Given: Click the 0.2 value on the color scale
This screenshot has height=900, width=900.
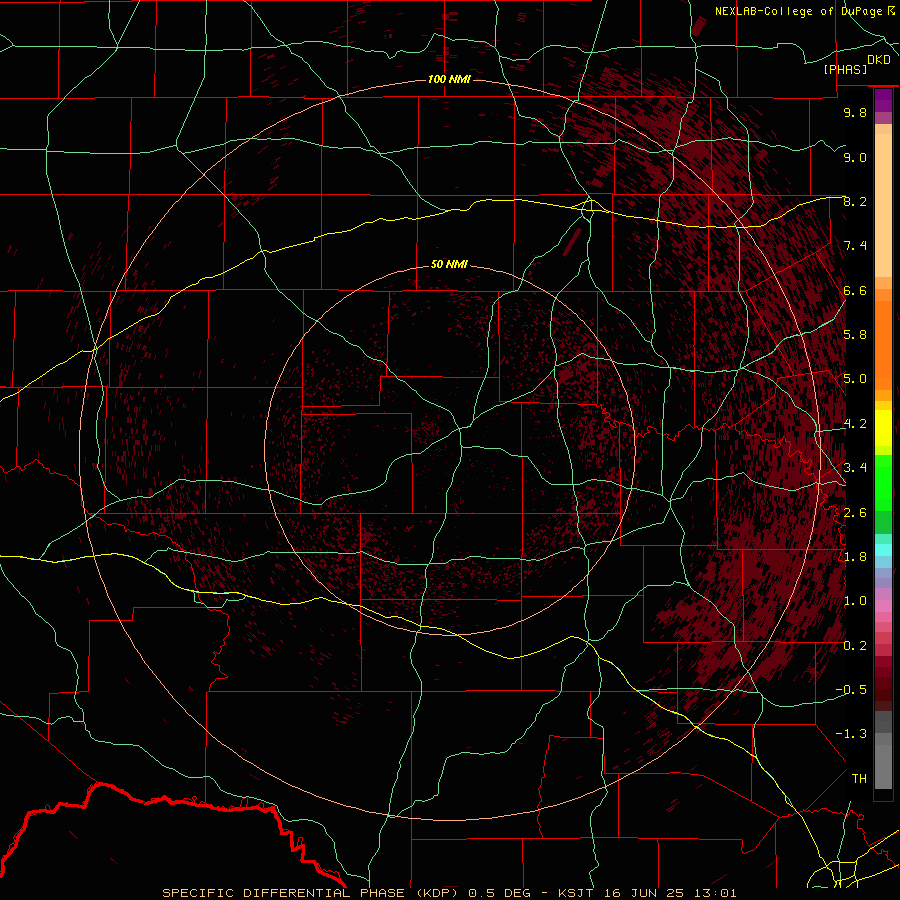Looking at the screenshot, I should tap(855, 646).
